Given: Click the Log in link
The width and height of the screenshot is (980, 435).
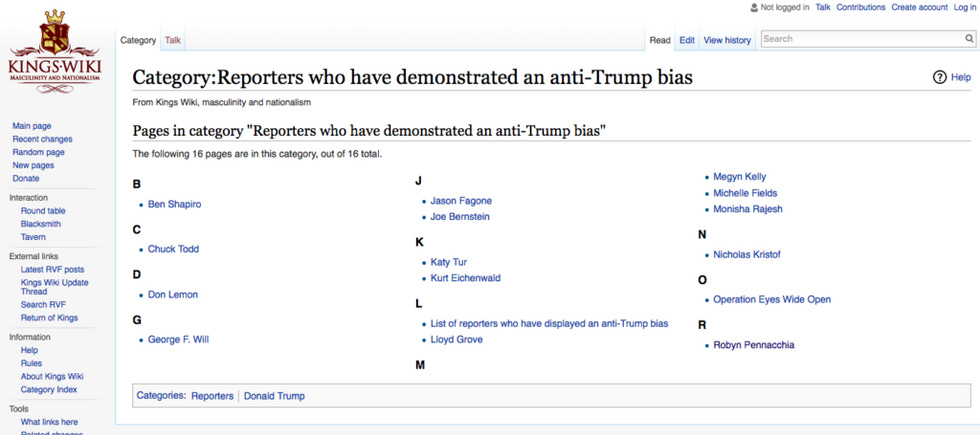Looking at the screenshot, I should coord(964,8).
